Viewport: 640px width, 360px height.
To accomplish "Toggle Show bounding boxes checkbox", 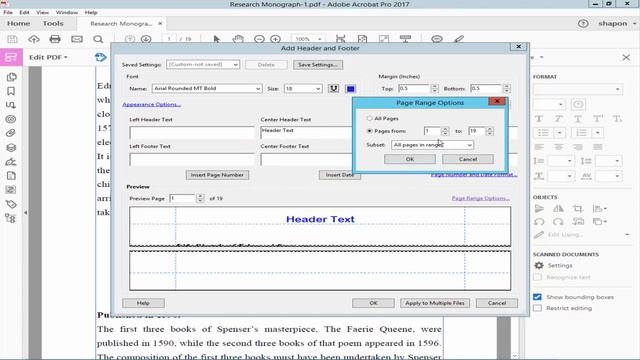I will (x=537, y=297).
